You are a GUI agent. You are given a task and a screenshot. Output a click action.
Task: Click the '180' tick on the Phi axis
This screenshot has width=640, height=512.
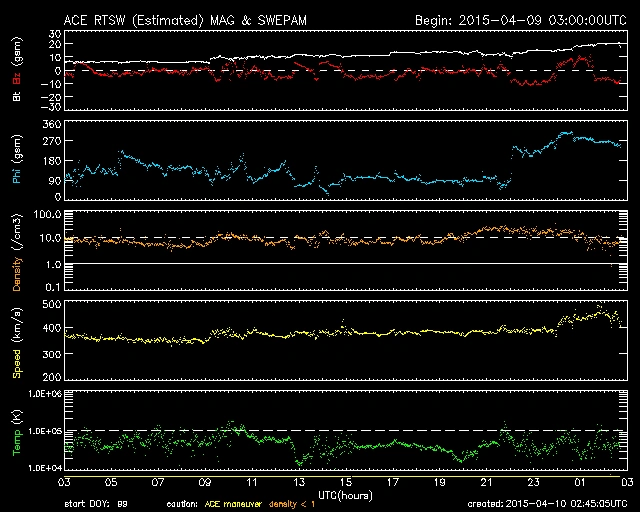tap(52, 161)
